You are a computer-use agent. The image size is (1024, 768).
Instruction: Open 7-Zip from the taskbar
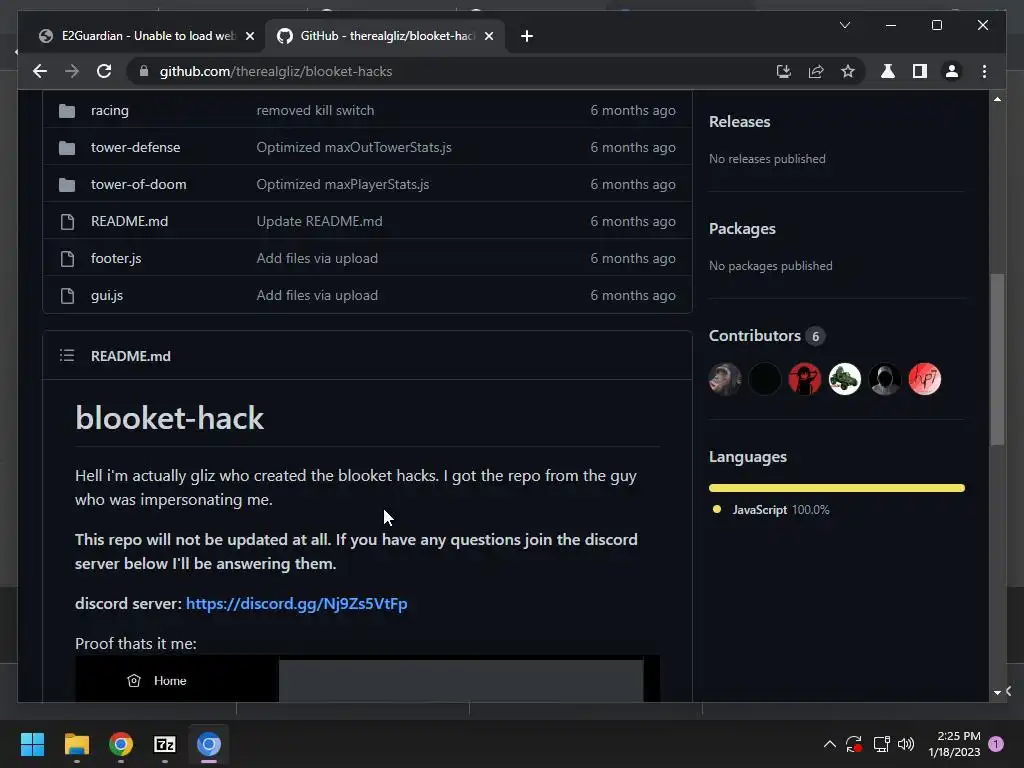pyautogui.click(x=165, y=744)
